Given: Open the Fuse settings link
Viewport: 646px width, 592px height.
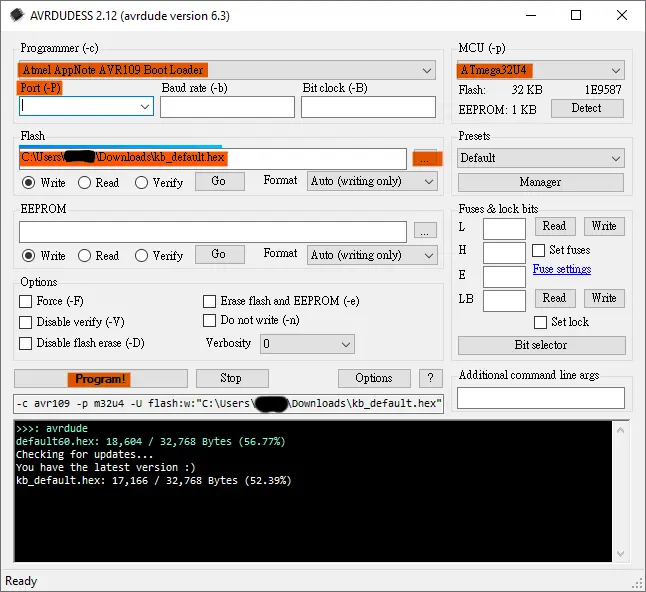Looking at the screenshot, I should pyautogui.click(x=562, y=269).
